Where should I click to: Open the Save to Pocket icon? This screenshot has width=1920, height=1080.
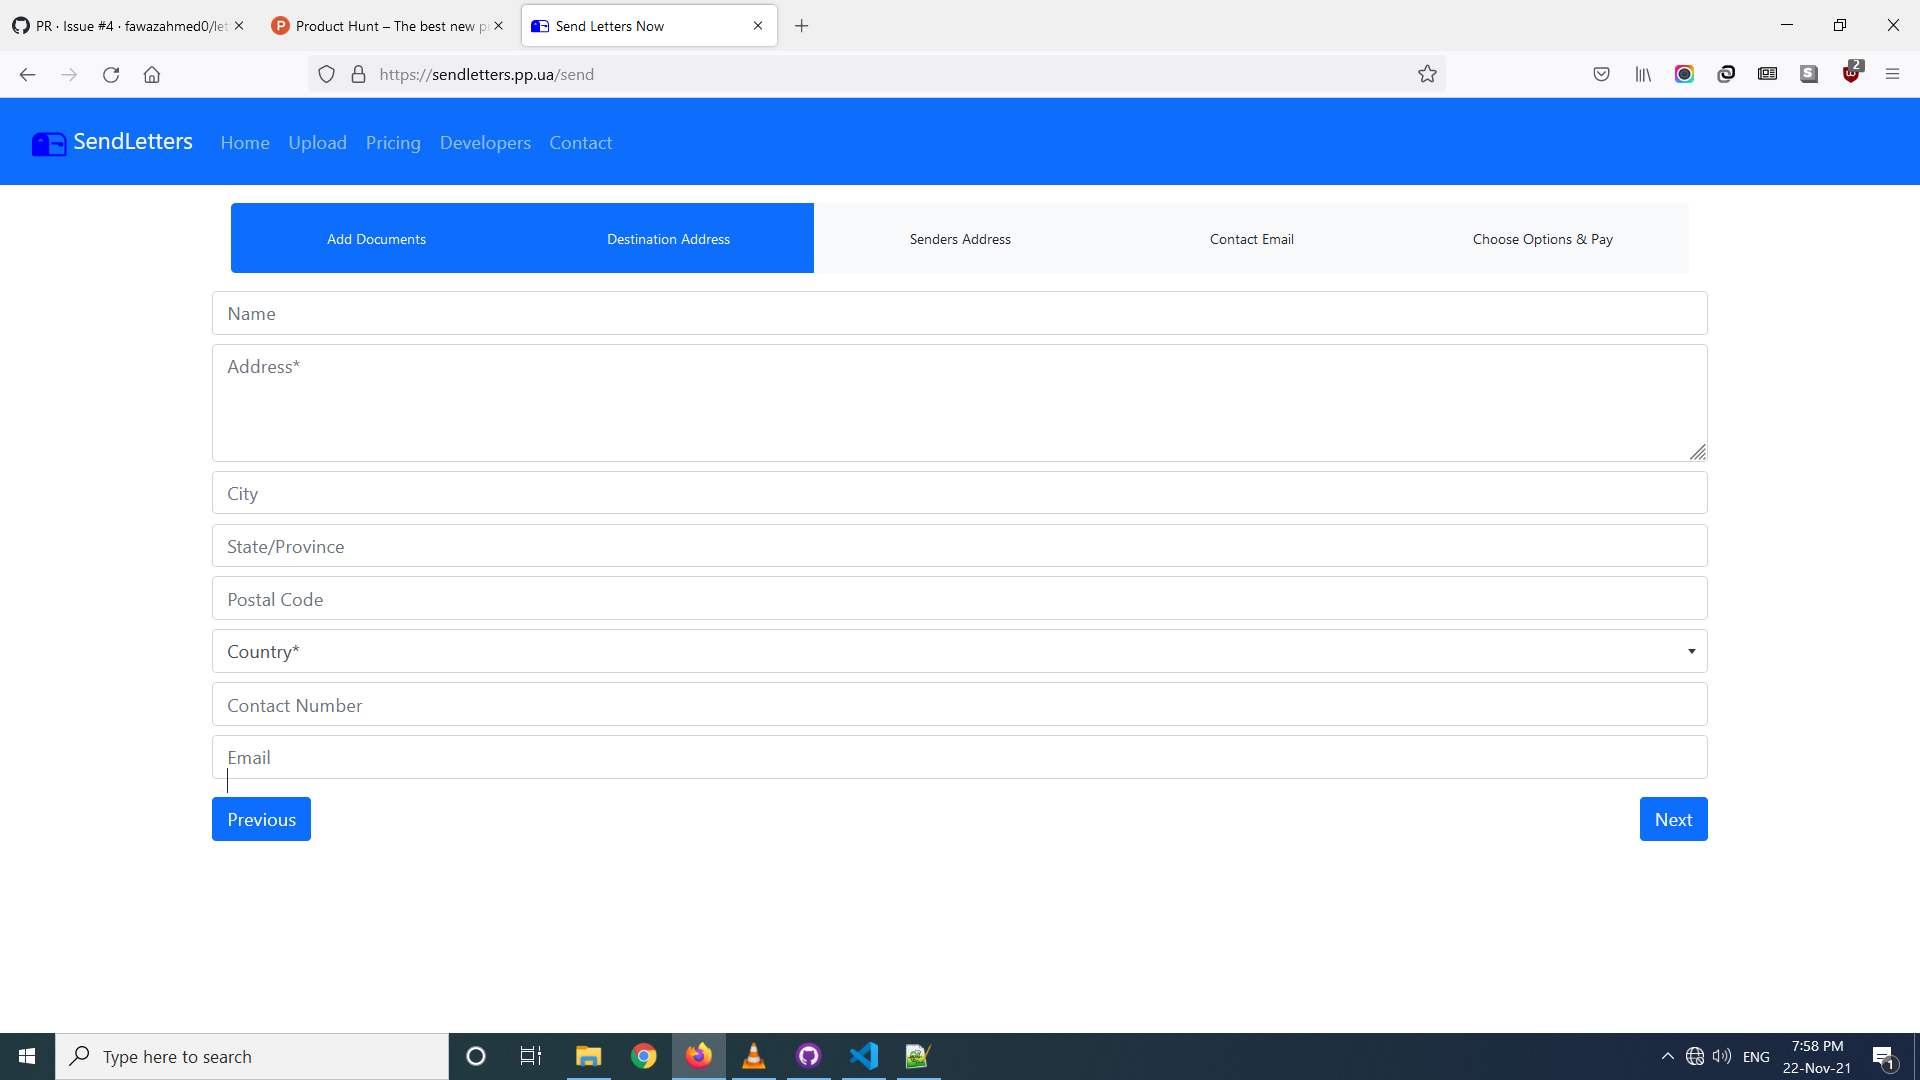click(1601, 74)
